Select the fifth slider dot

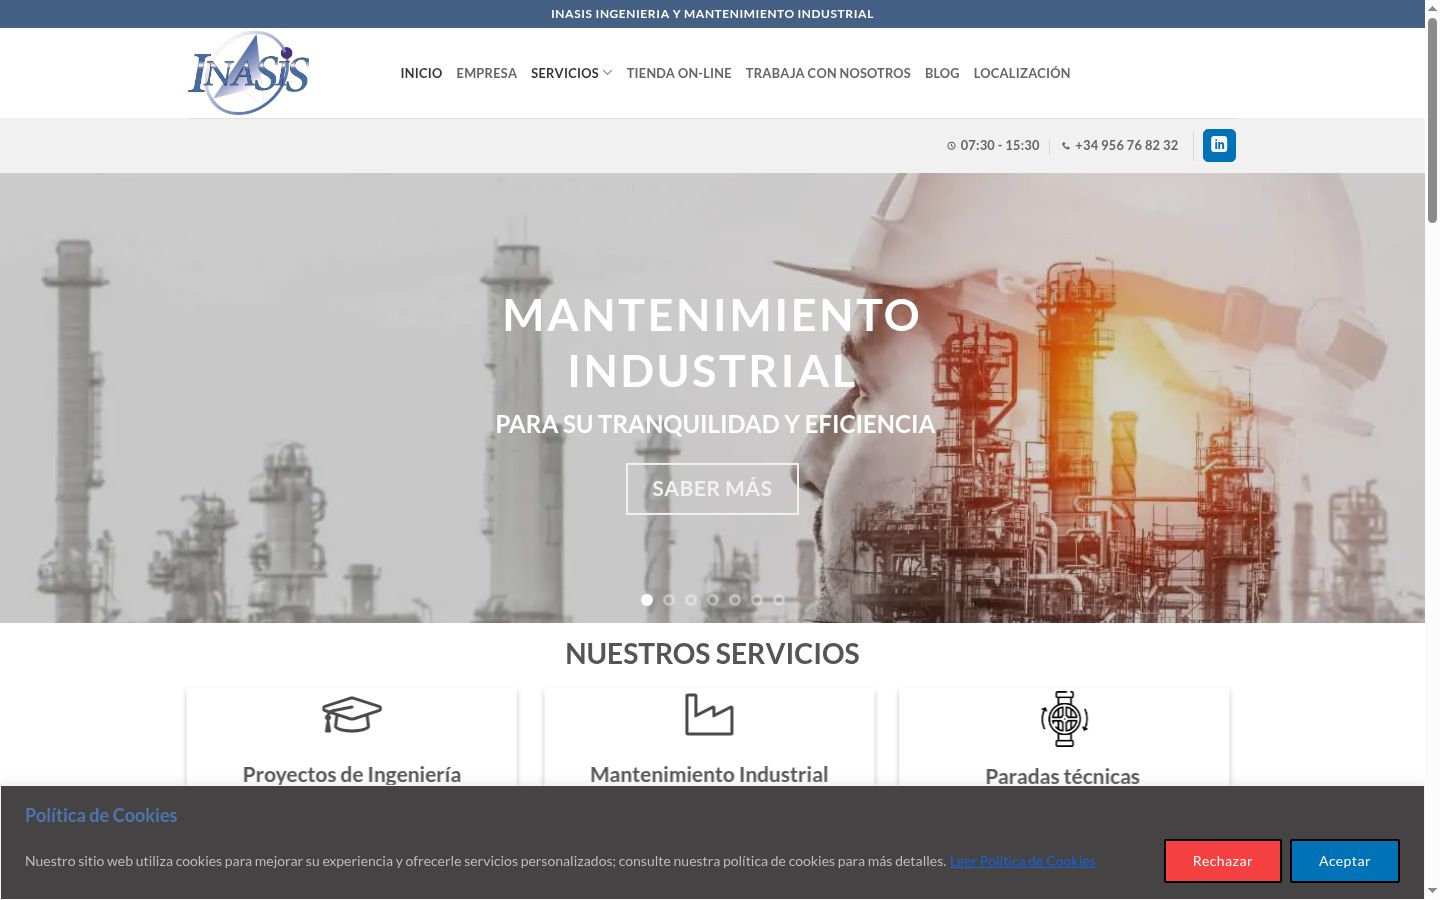coord(735,600)
